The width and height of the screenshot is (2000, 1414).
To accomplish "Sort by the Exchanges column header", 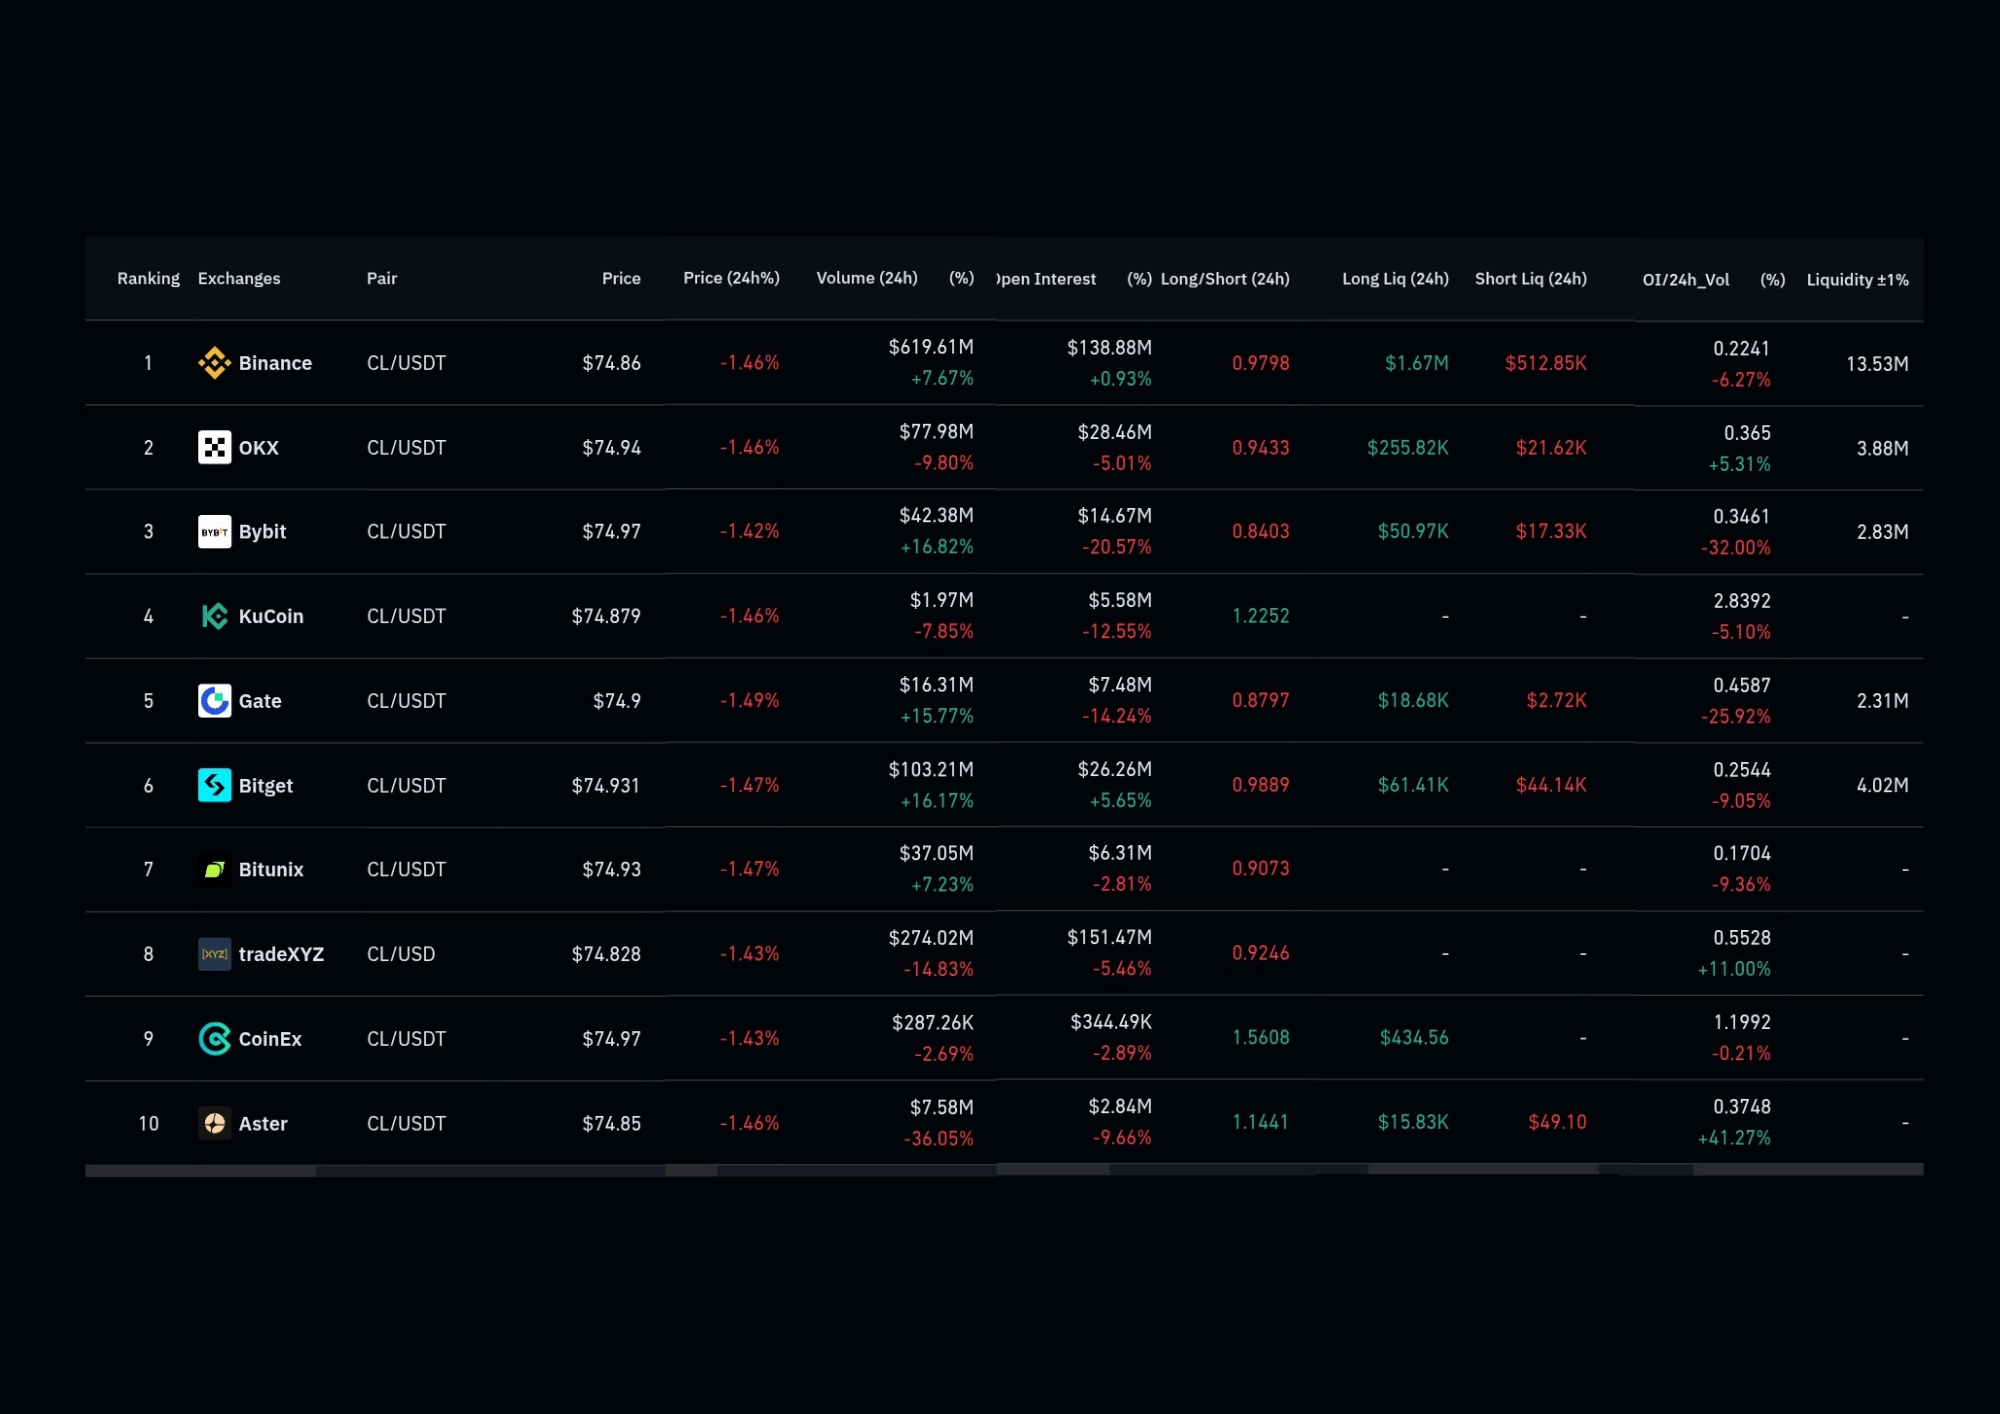I will point(239,278).
